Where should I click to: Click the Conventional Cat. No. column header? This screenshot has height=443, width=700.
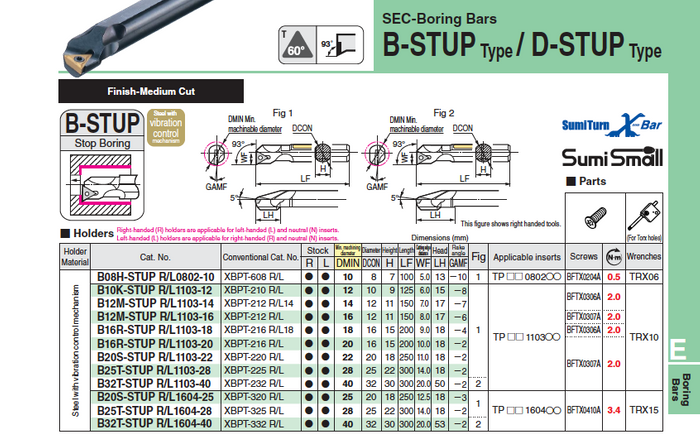click(x=261, y=257)
